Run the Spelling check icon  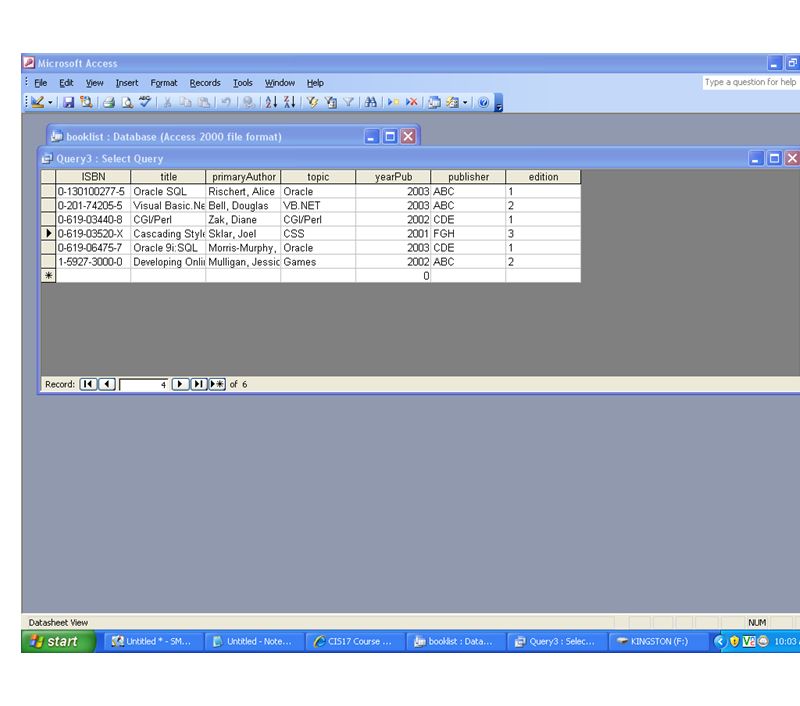[x=145, y=102]
